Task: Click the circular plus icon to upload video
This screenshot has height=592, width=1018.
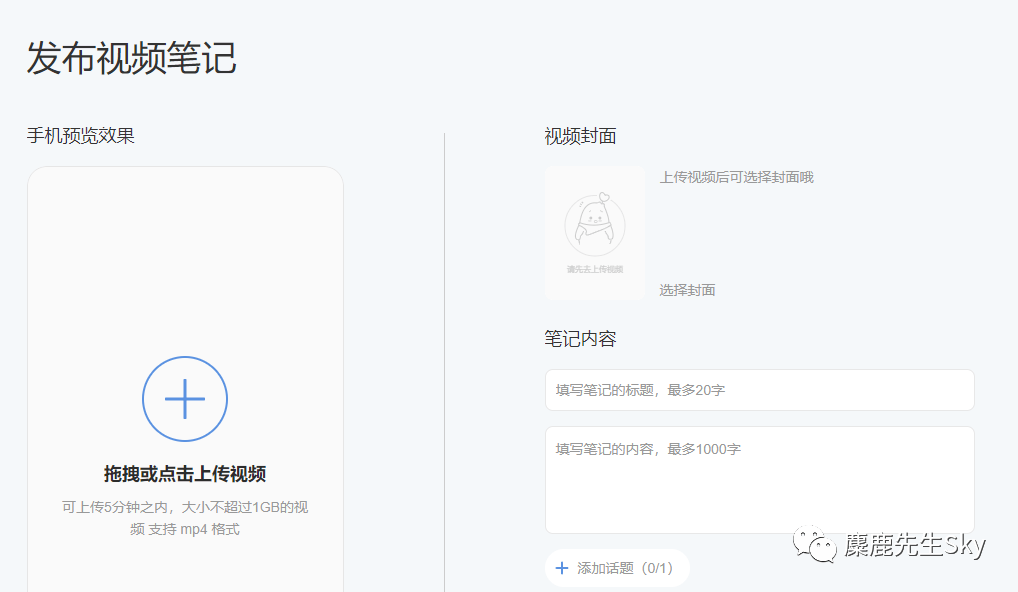Action: pos(184,398)
